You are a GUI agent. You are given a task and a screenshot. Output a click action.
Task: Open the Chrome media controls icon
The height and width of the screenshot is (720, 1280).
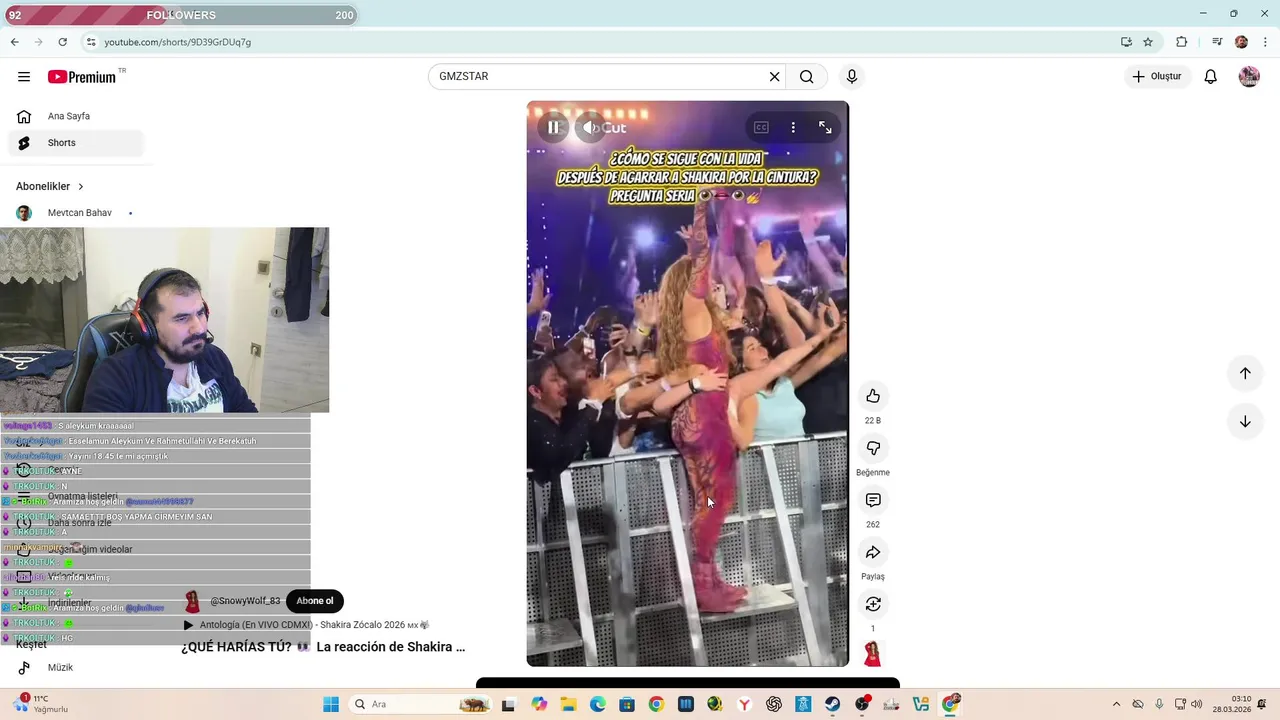(x=1217, y=42)
